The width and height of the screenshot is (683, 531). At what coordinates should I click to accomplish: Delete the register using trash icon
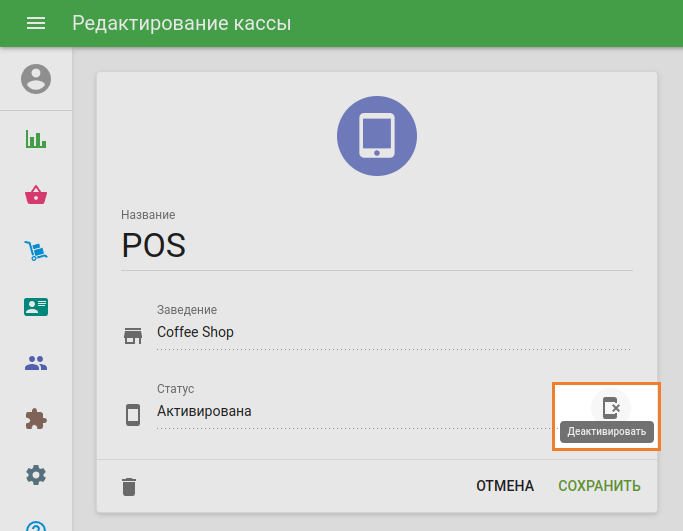129,487
